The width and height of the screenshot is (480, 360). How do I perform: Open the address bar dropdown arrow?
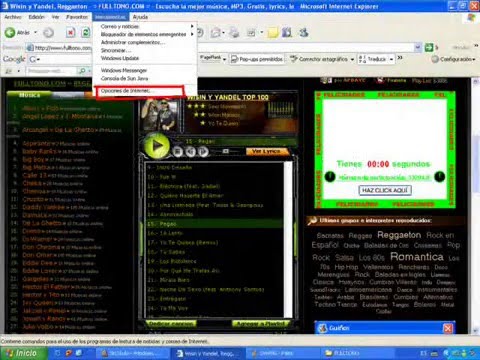tap(418, 48)
